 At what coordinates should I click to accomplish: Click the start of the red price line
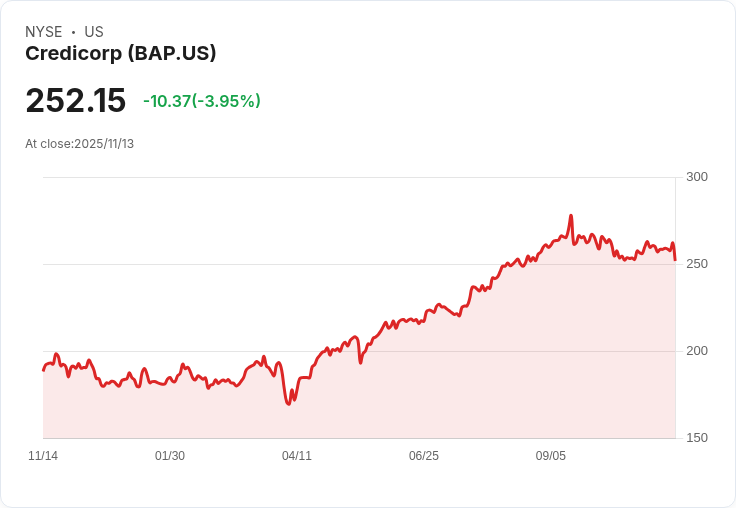coord(44,370)
